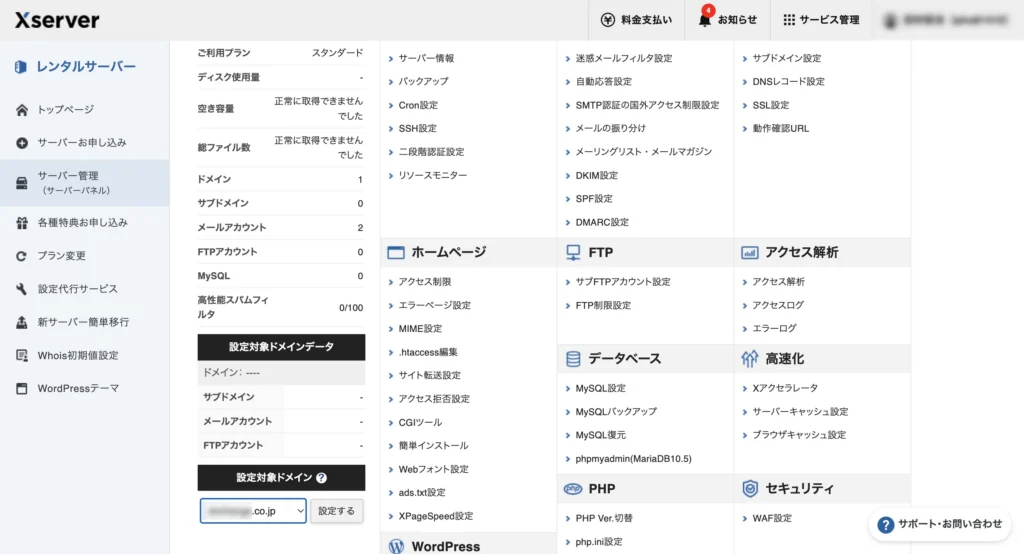
Task: Open the service management grid icon
Action: [789, 20]
